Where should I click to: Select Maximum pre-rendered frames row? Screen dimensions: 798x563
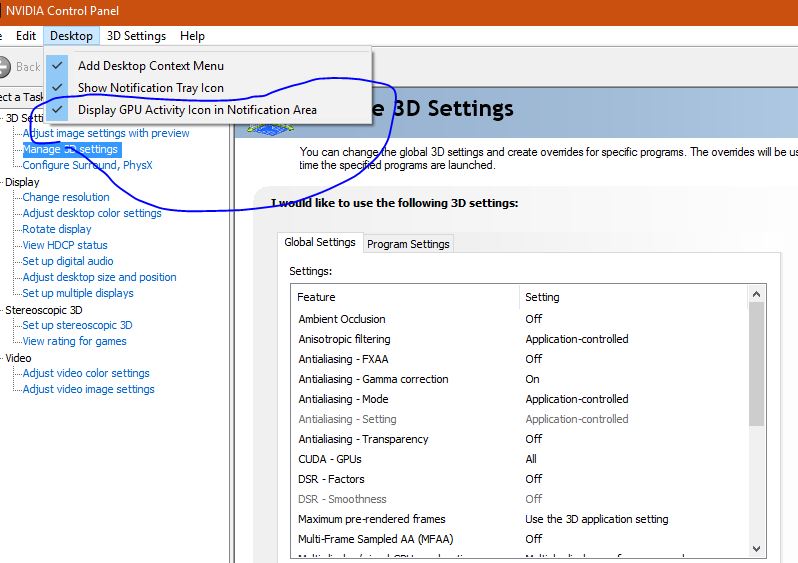click(519, 519)
